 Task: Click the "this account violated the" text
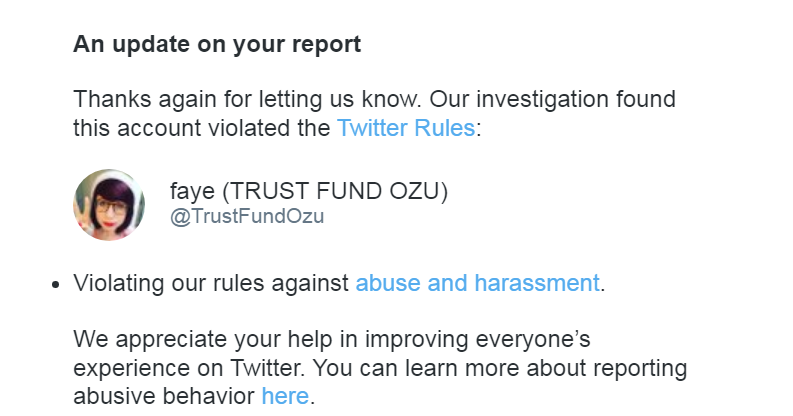click(x=202, y=128)
